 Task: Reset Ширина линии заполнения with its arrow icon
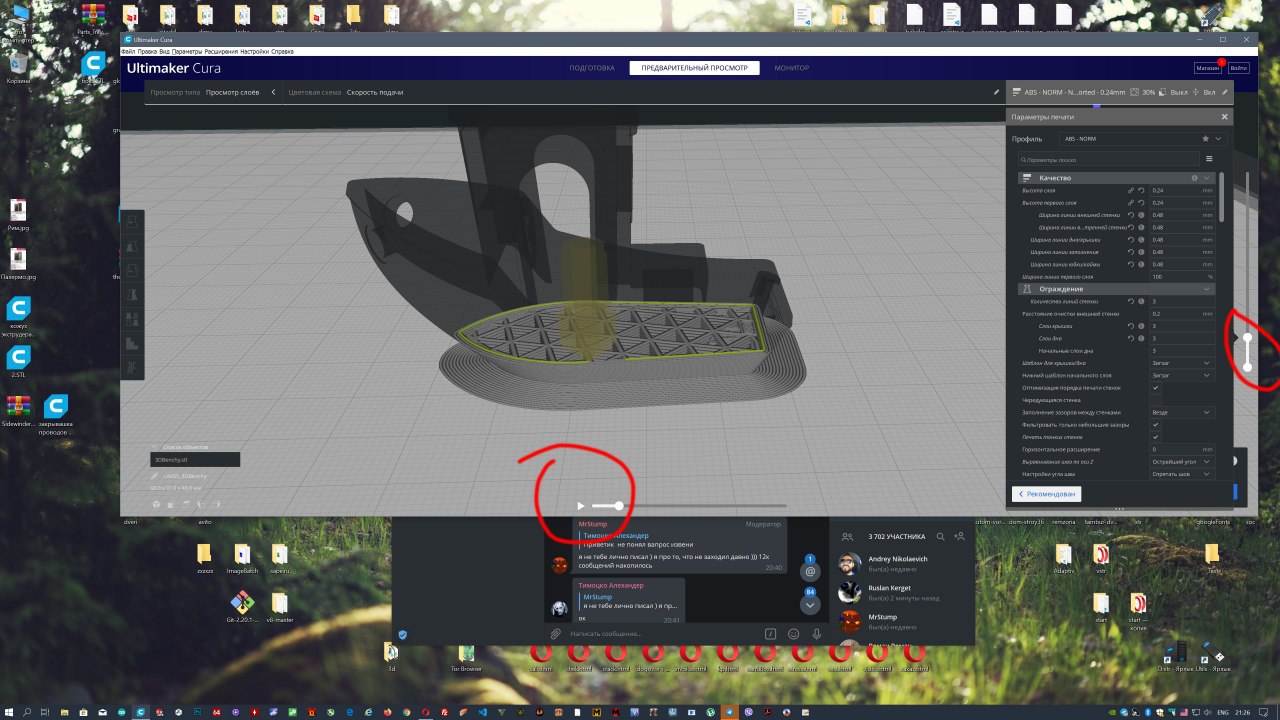point(1131,252)
